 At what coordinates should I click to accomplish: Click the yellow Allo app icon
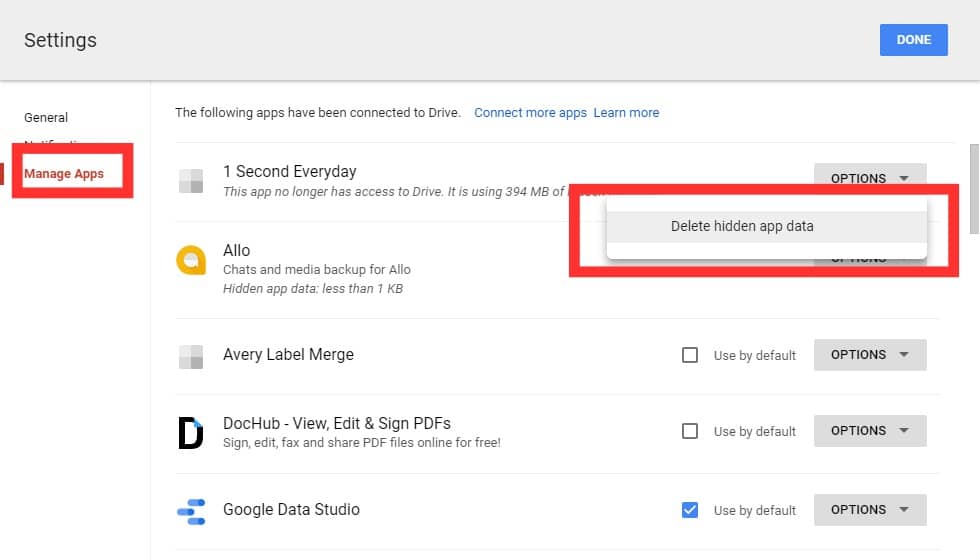point(191,259)
